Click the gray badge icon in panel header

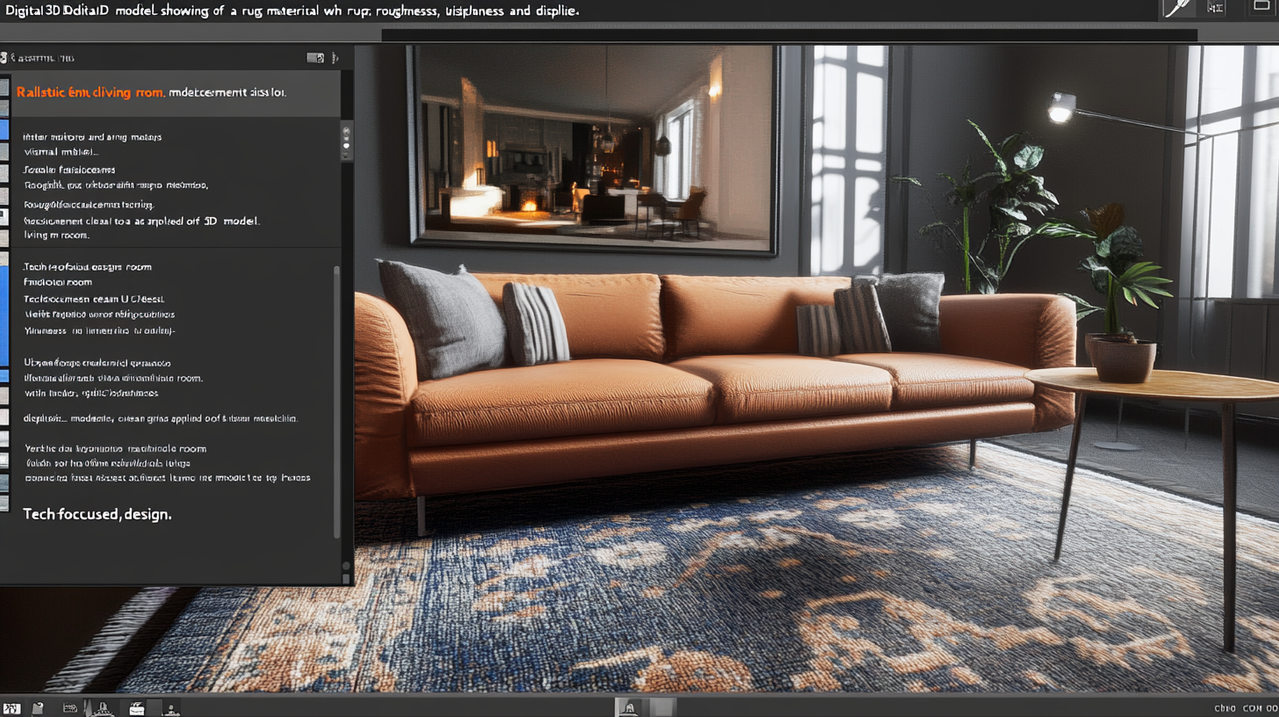(x=315, y=58)
